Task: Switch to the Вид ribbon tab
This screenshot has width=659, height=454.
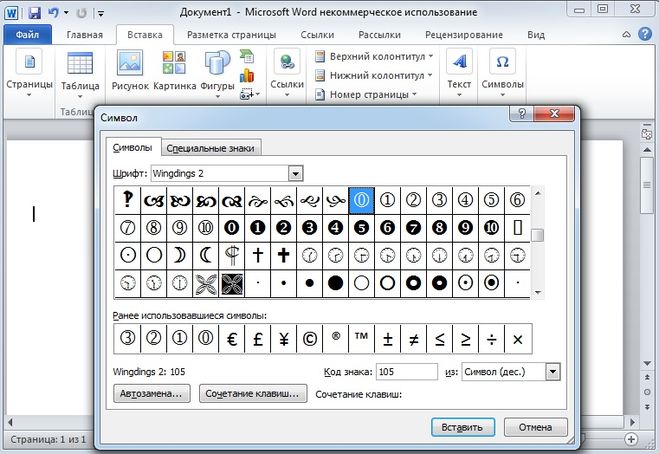Action: pos(536,35)
